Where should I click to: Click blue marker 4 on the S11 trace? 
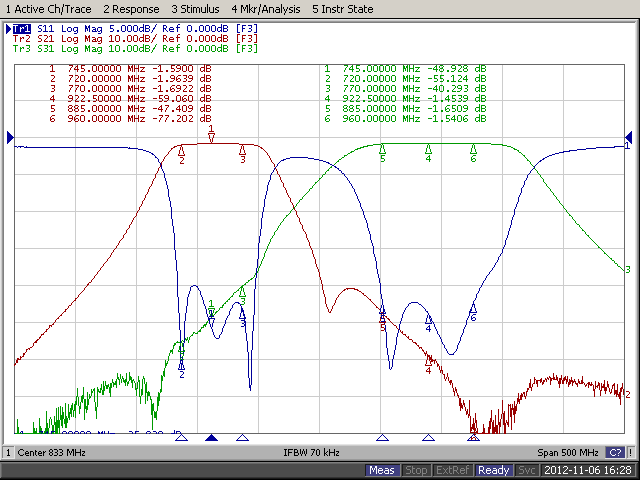pos(428,323)
